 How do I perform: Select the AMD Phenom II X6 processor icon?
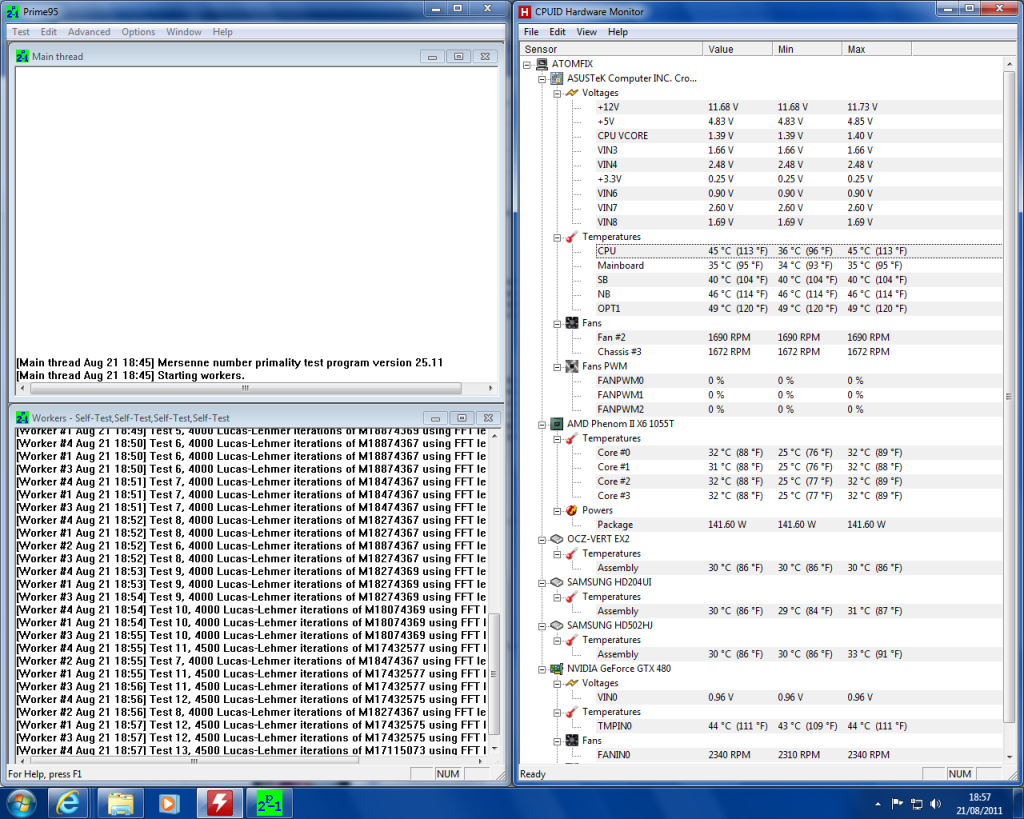tap(557, 424)
